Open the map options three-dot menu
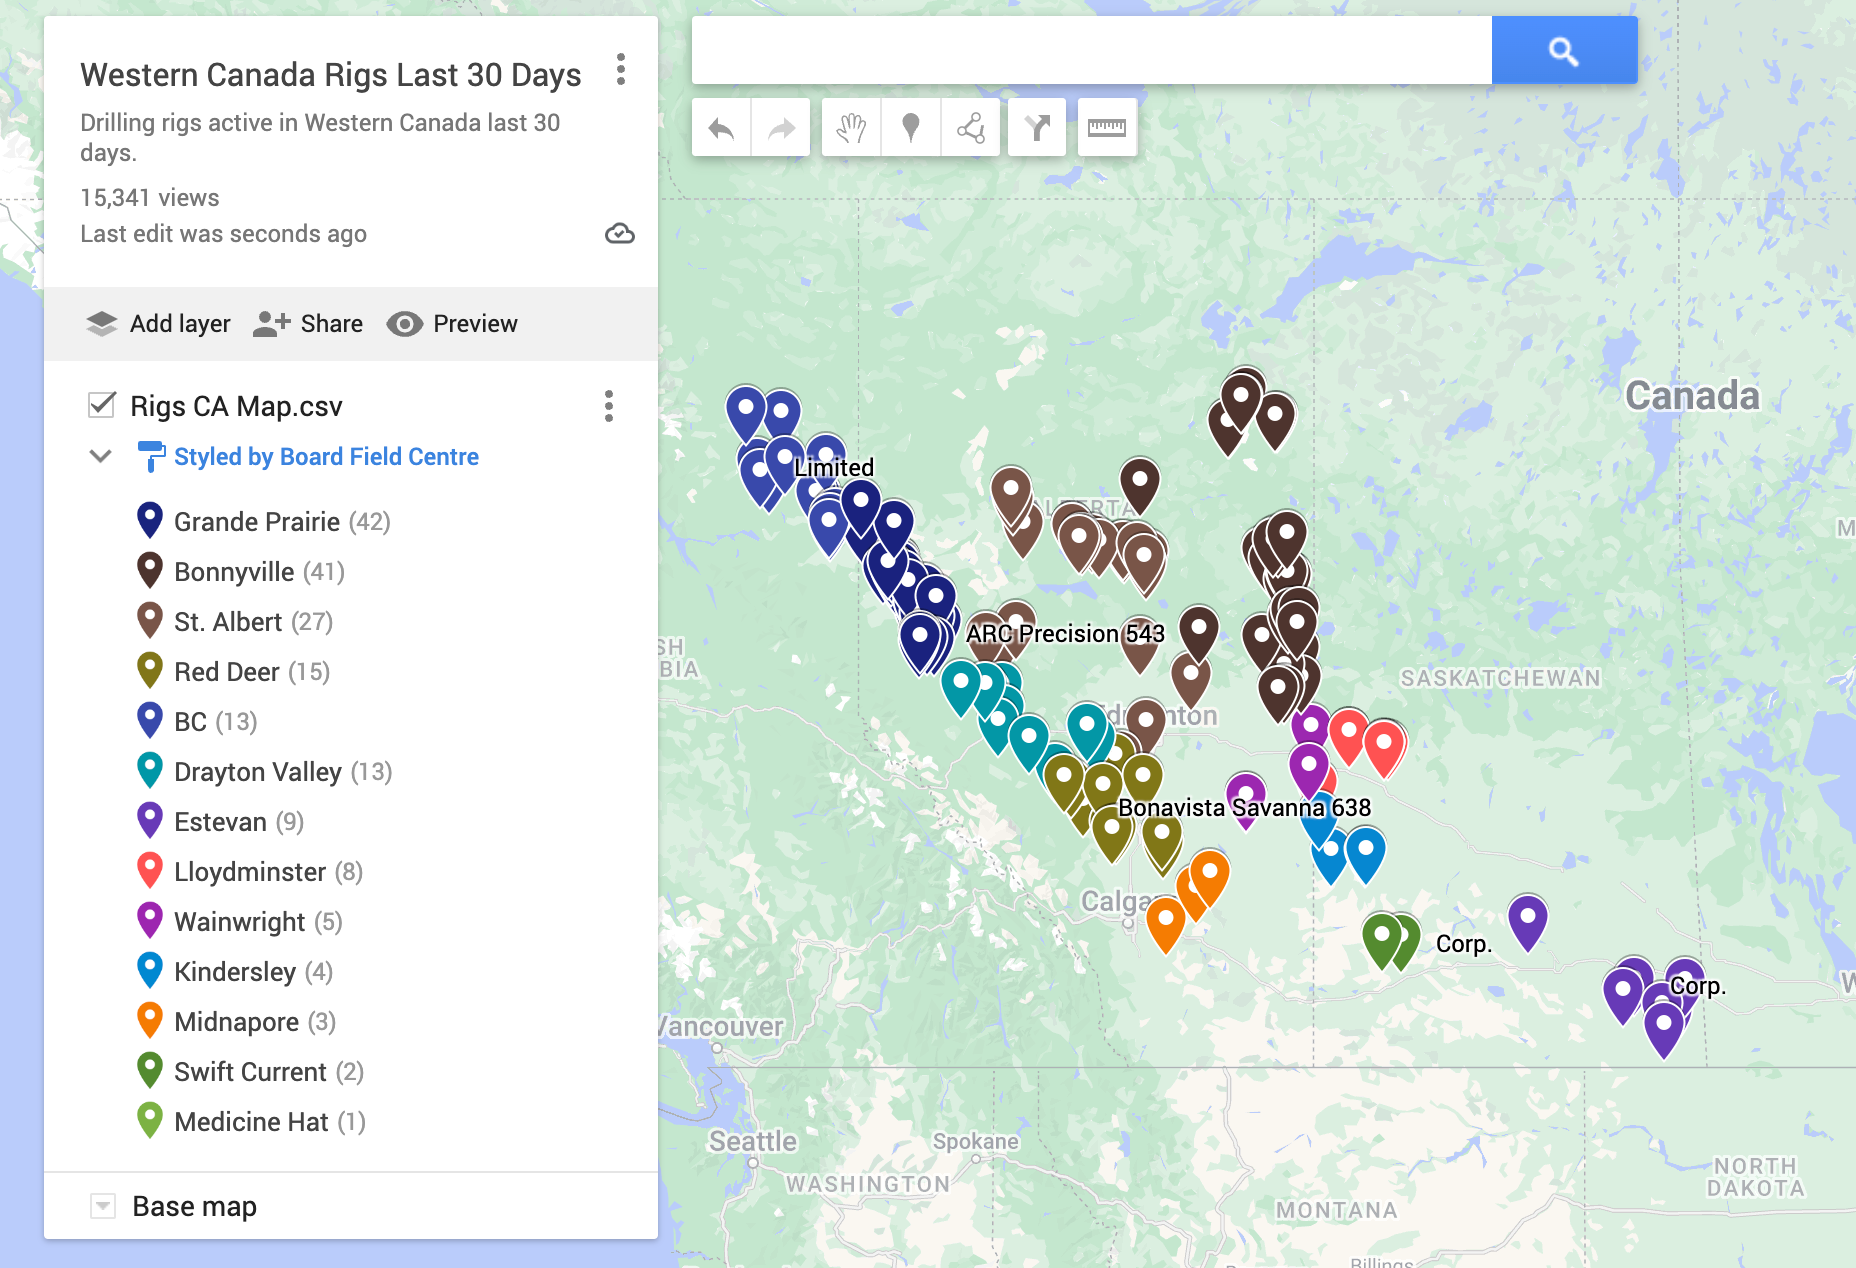This screenshot has width=1856, height=1268. 621,71
